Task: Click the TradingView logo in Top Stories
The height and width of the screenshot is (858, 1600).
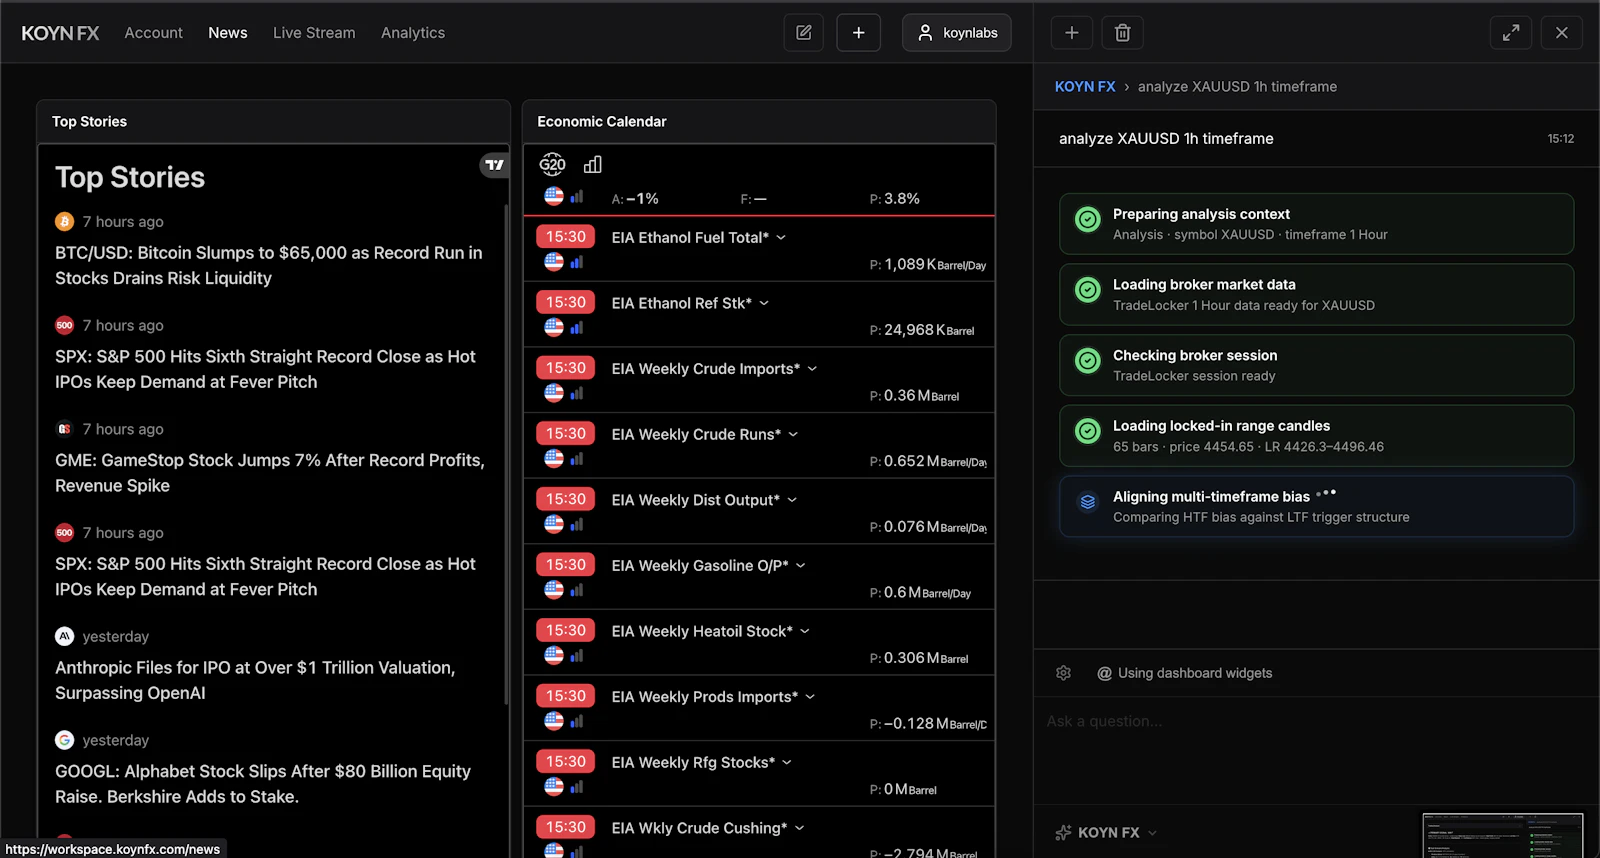Action: tap(494, 165)
